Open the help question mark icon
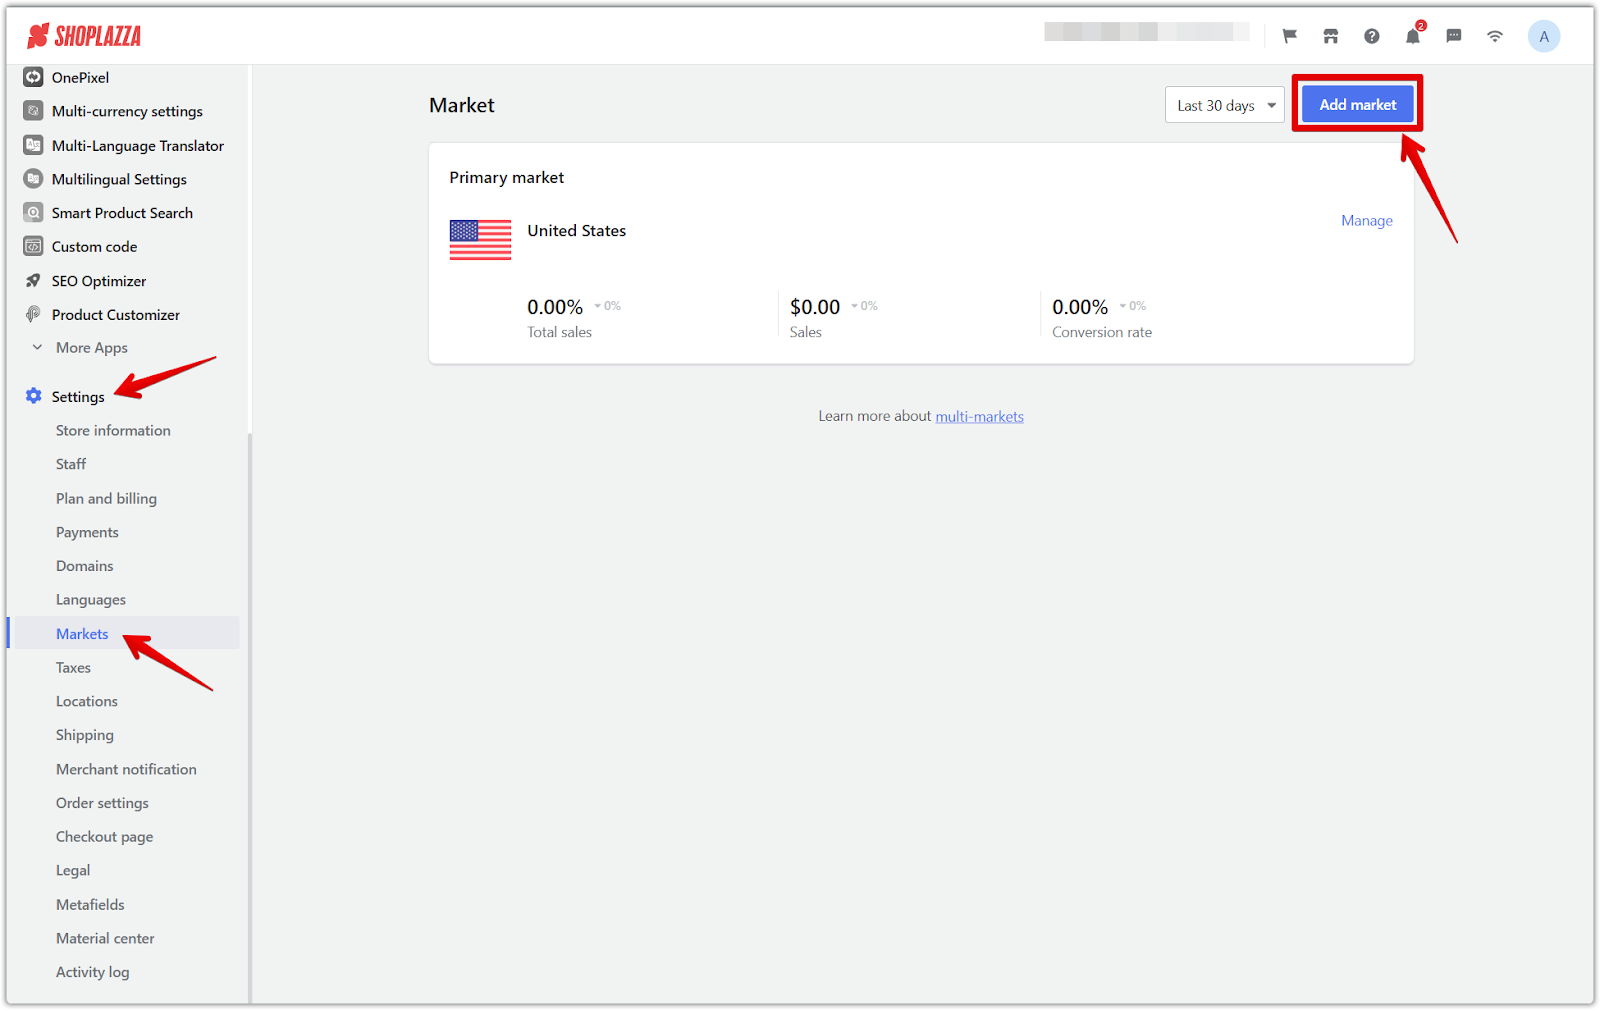1600x1010 pixels. pos(1371,36)
